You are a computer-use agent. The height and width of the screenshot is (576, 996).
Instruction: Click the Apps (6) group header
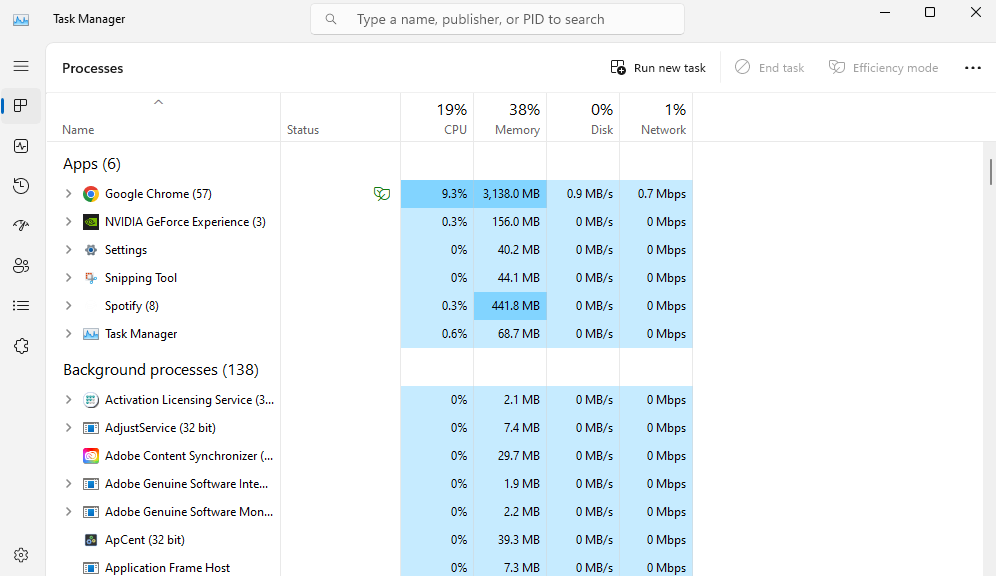[x=92, y=164]
